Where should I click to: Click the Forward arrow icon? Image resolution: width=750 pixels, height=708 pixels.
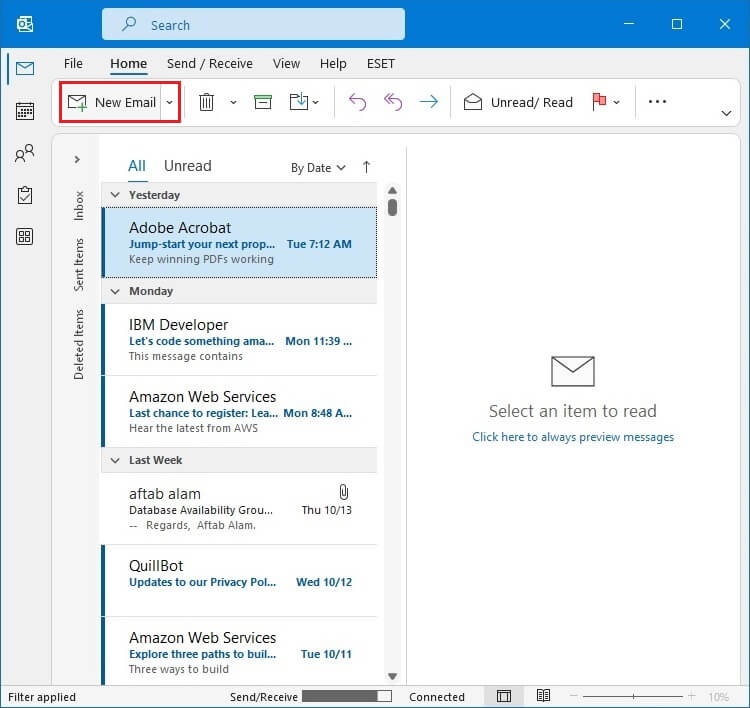[x=429, y=102]
